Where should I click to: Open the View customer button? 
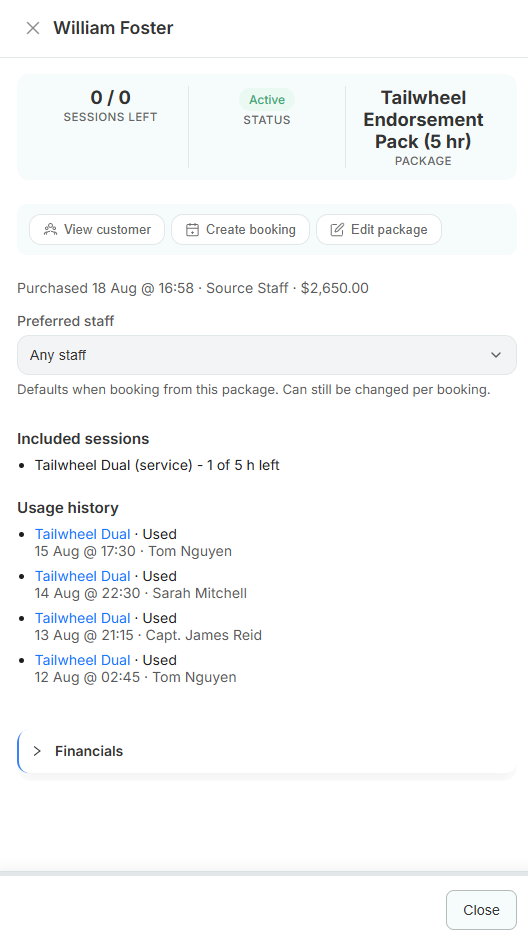[x=97, y=229]
